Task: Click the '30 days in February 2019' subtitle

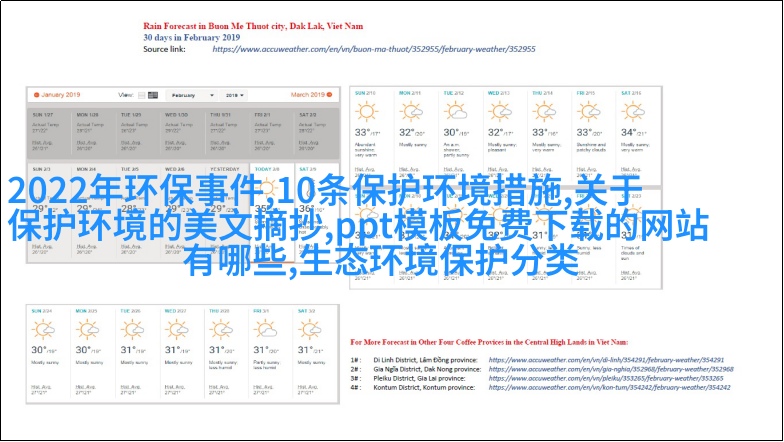Action: 192,38
